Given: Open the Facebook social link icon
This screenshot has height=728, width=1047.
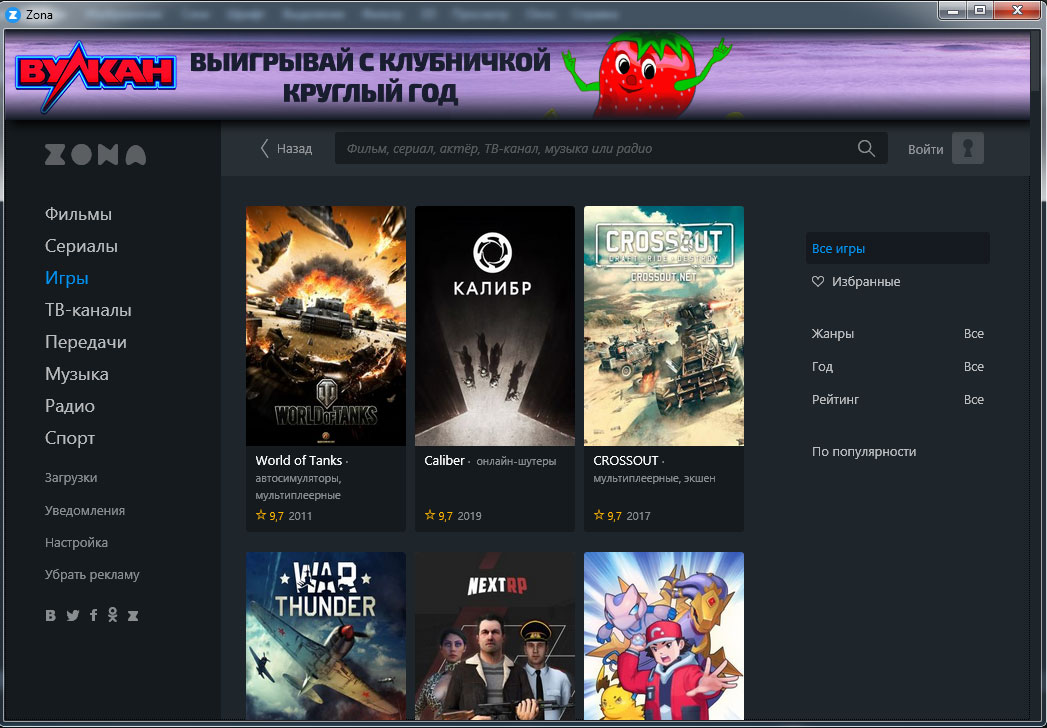Looking at the screenshot, I should tap(93, 615).
